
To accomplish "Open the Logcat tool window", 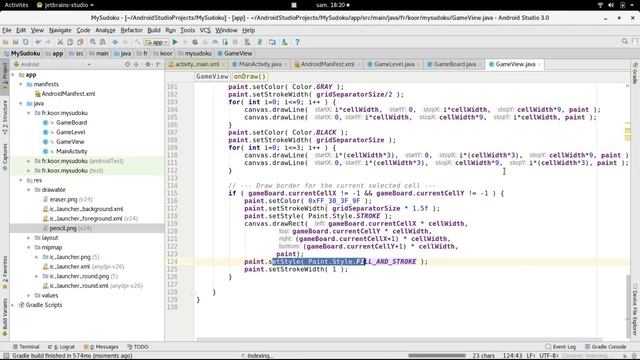I will click(61, 347).
